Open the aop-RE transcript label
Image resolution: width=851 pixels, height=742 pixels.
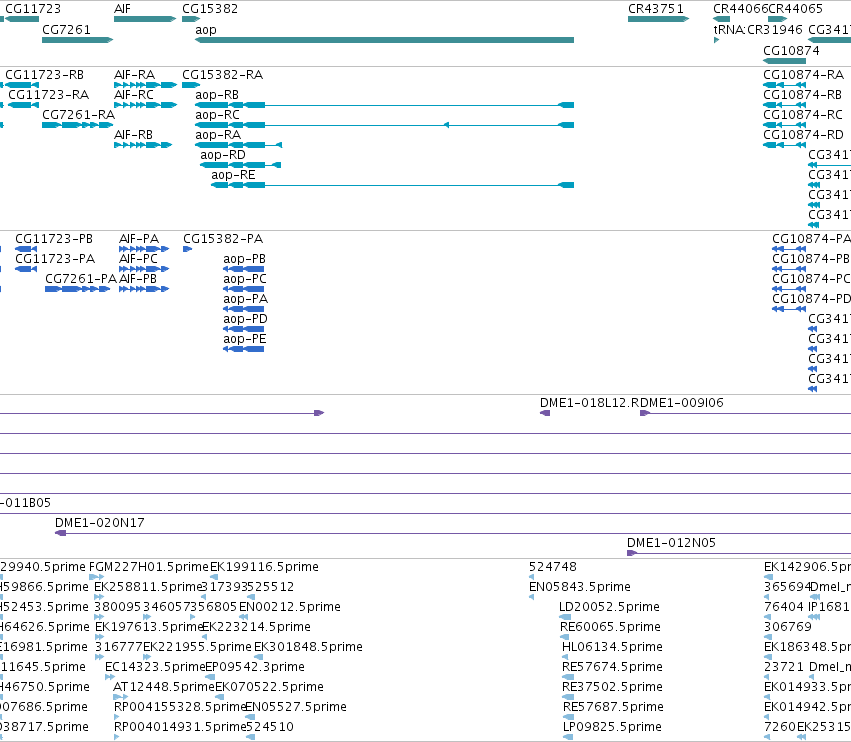(x=233, y=175)
